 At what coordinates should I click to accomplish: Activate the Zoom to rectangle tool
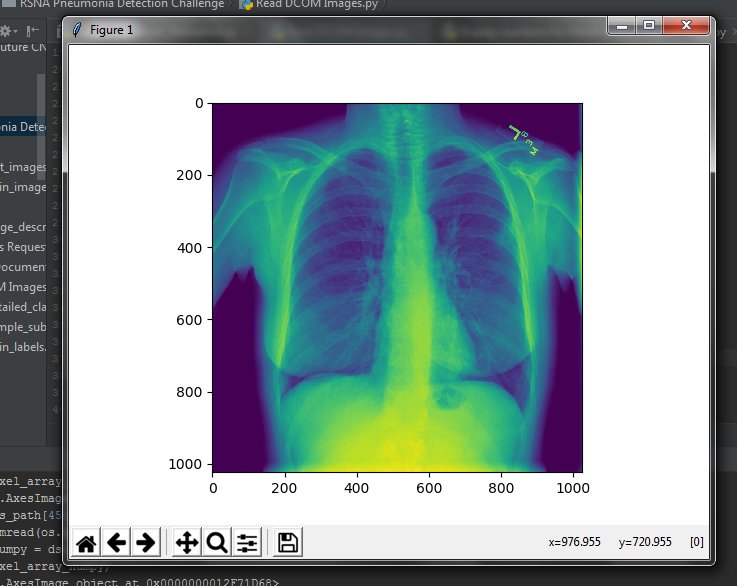tap(217, 543)
